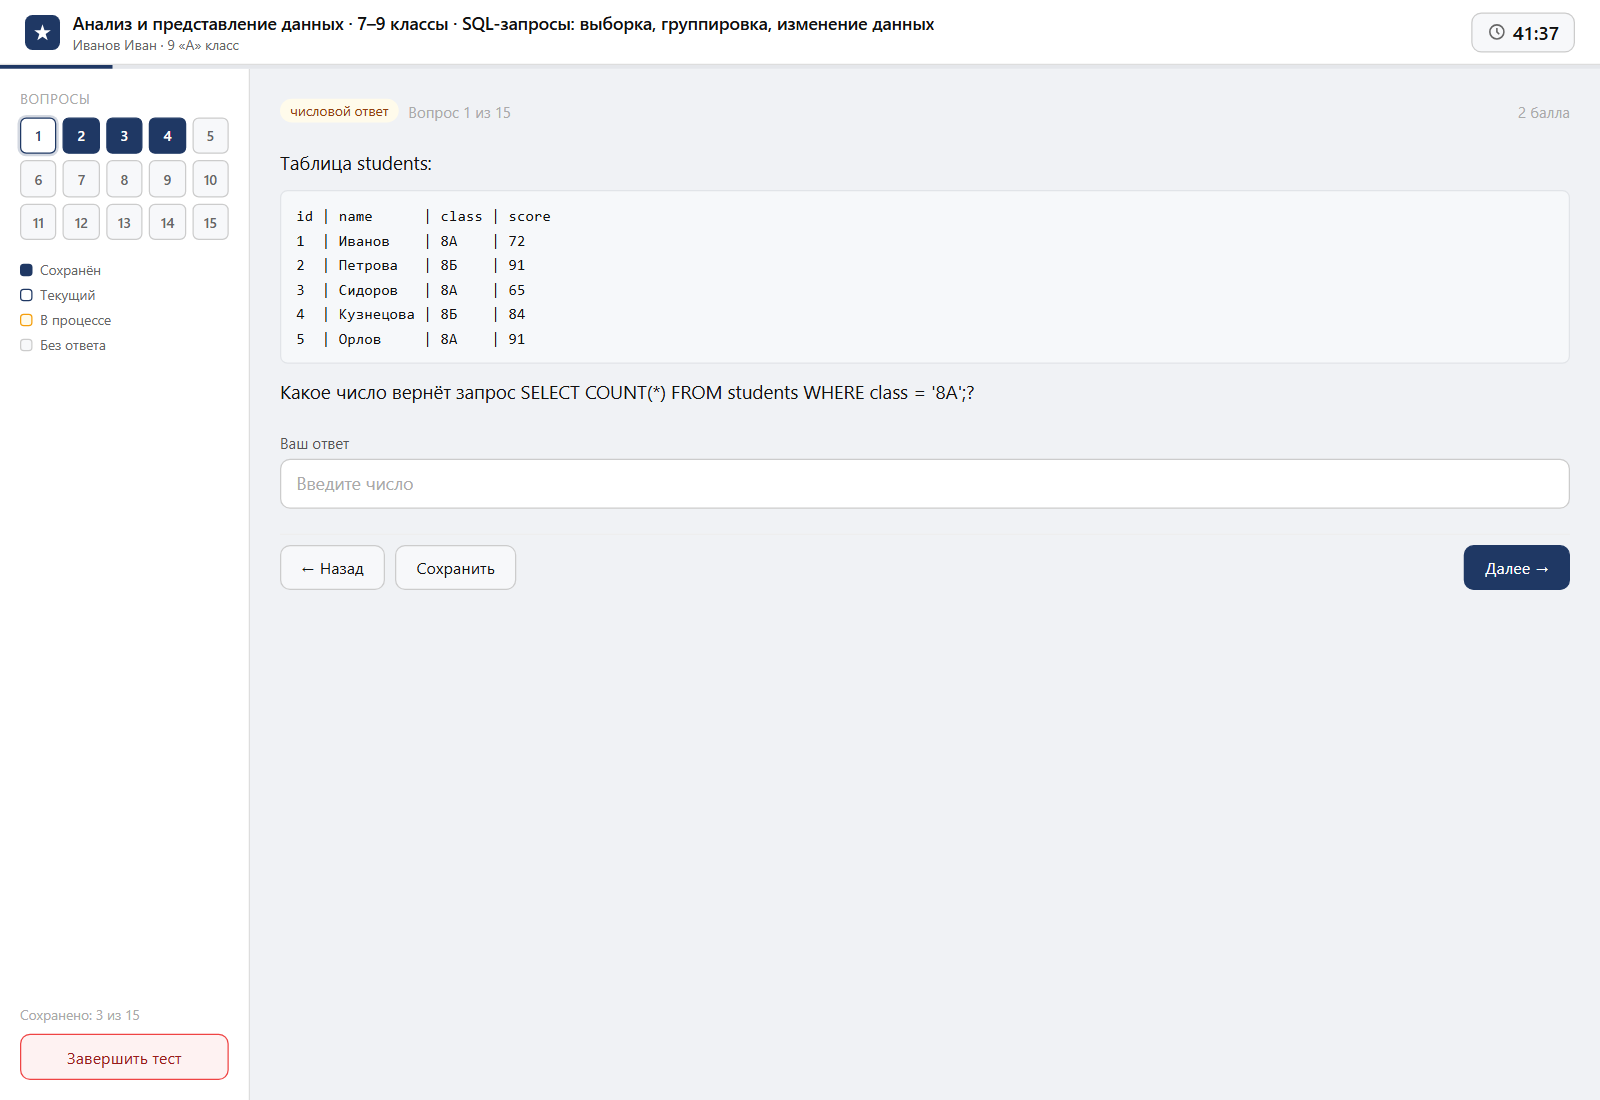Screen dimensions: 1600x1100
Task: Save the answer with Сохранить
Action: (455, 568)
